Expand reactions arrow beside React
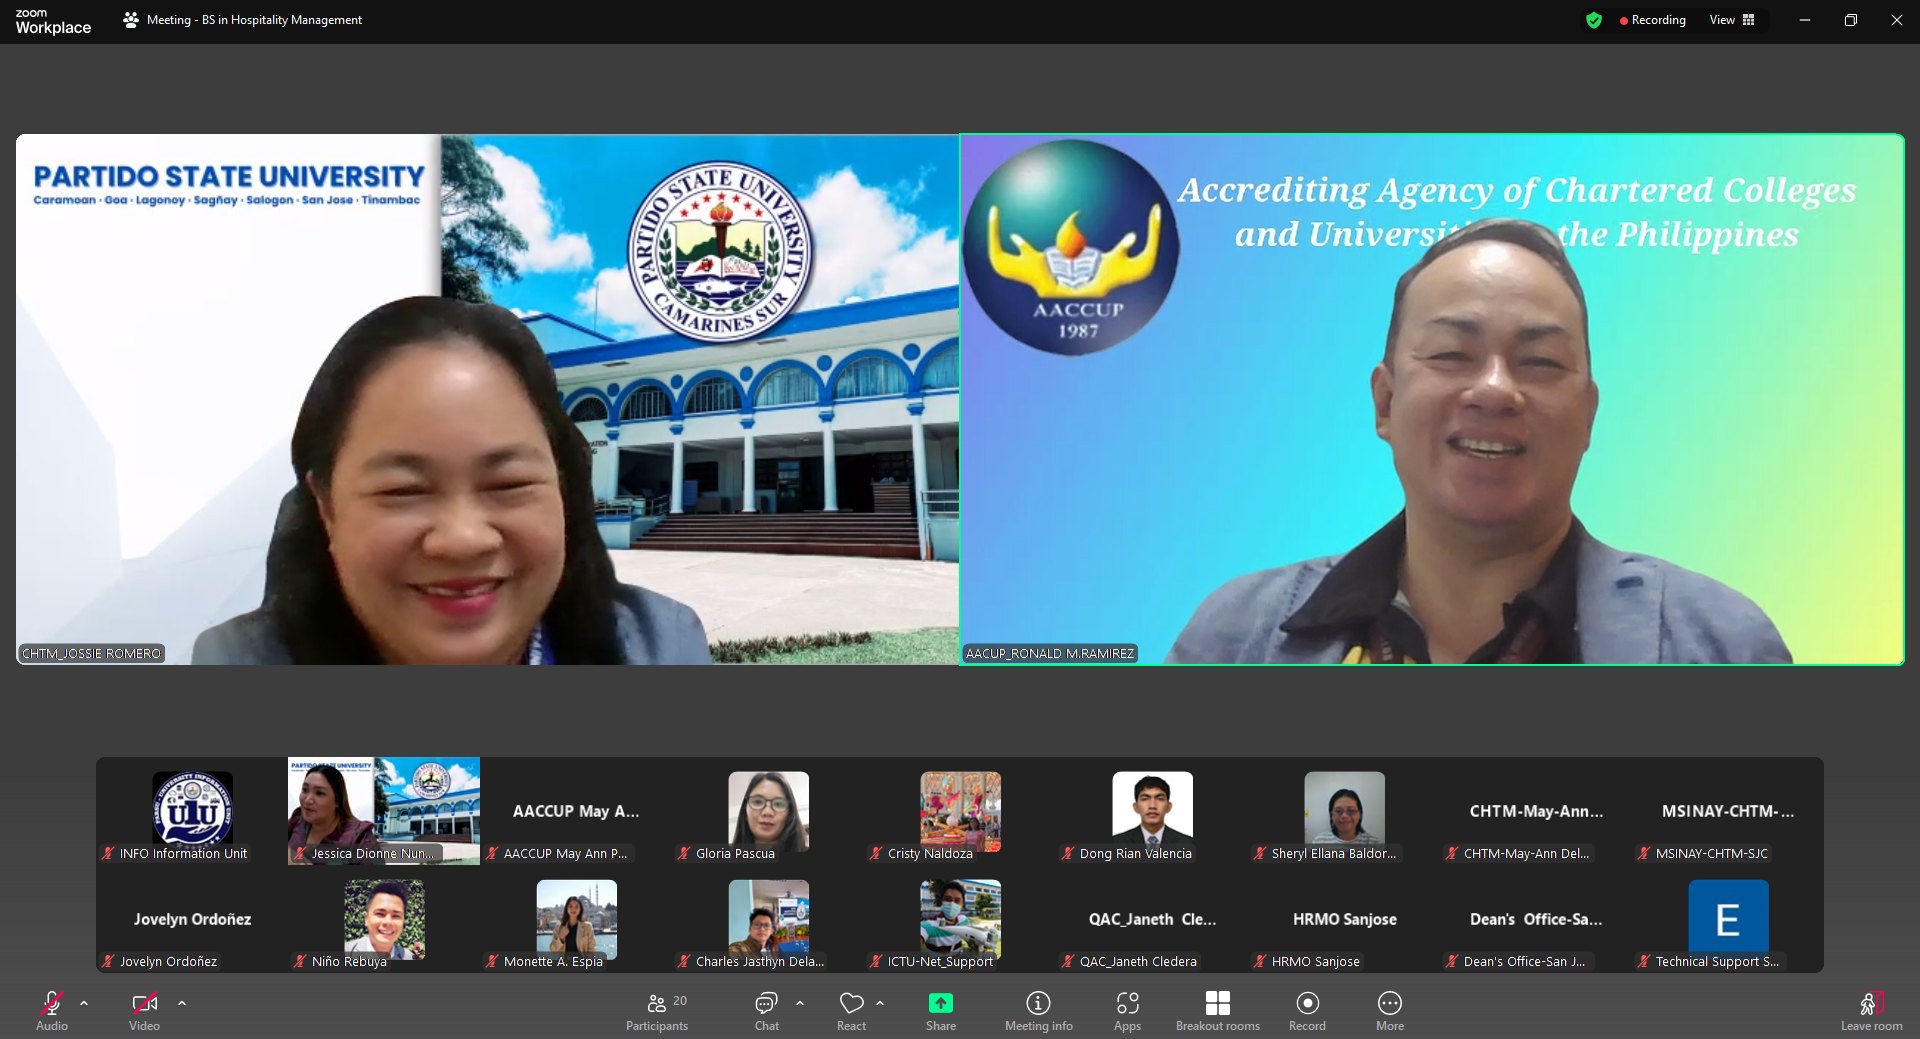The width and height of the screenshot is (1920, 1039). (880, 1002)
